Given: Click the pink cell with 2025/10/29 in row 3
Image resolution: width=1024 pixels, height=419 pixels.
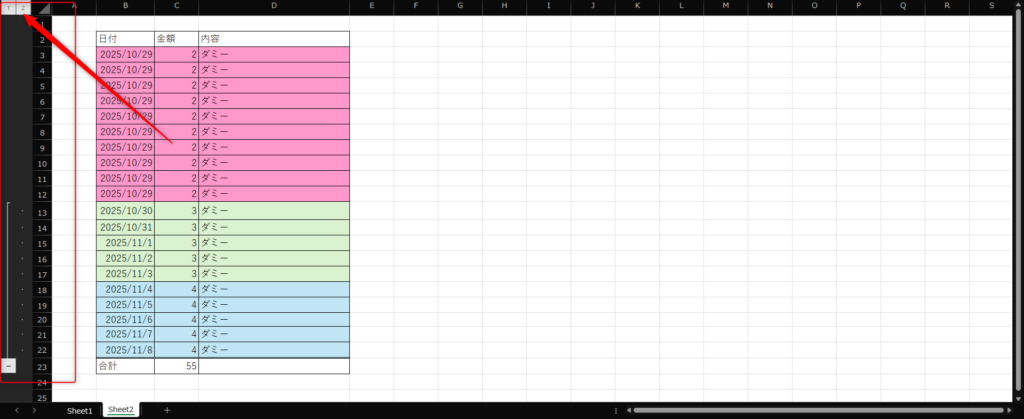Looking at the screenshot, I should (125, 55).
